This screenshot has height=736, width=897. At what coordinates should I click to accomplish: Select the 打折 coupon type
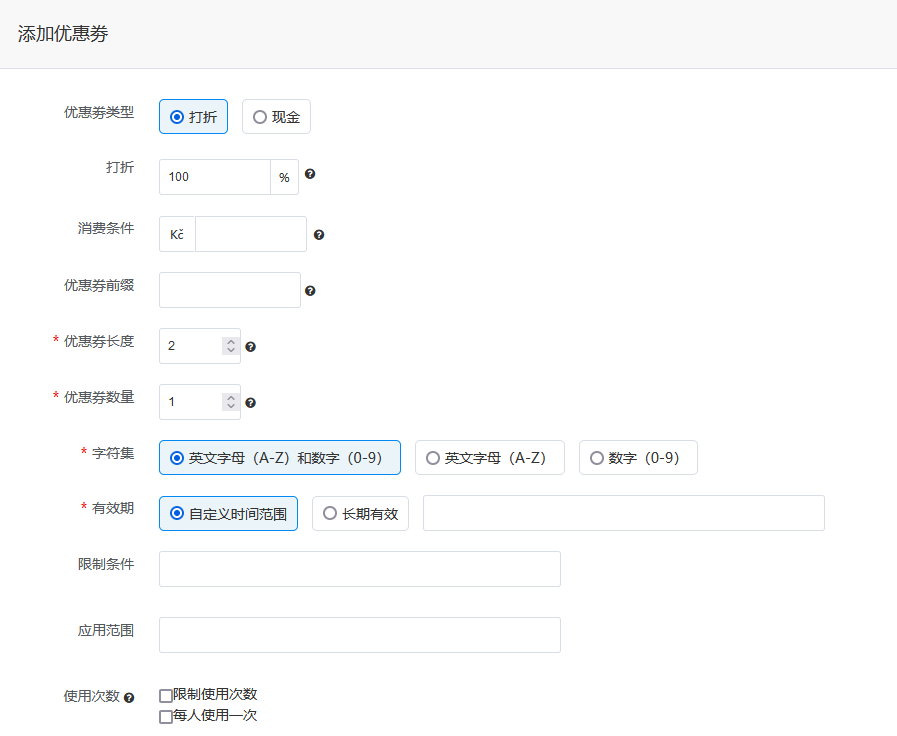click(x=176, y=116)
